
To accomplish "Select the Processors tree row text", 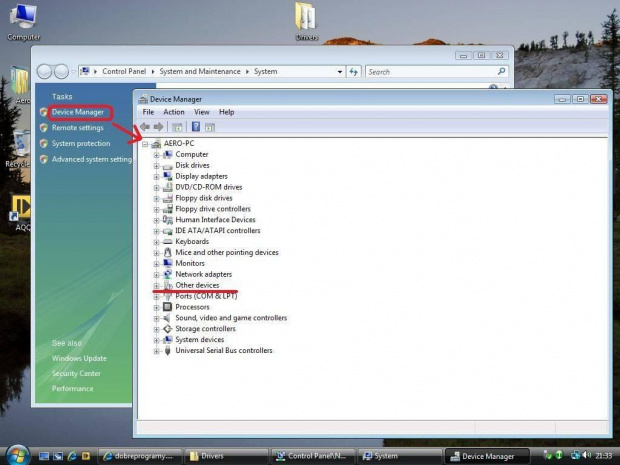I will [192, 307].
